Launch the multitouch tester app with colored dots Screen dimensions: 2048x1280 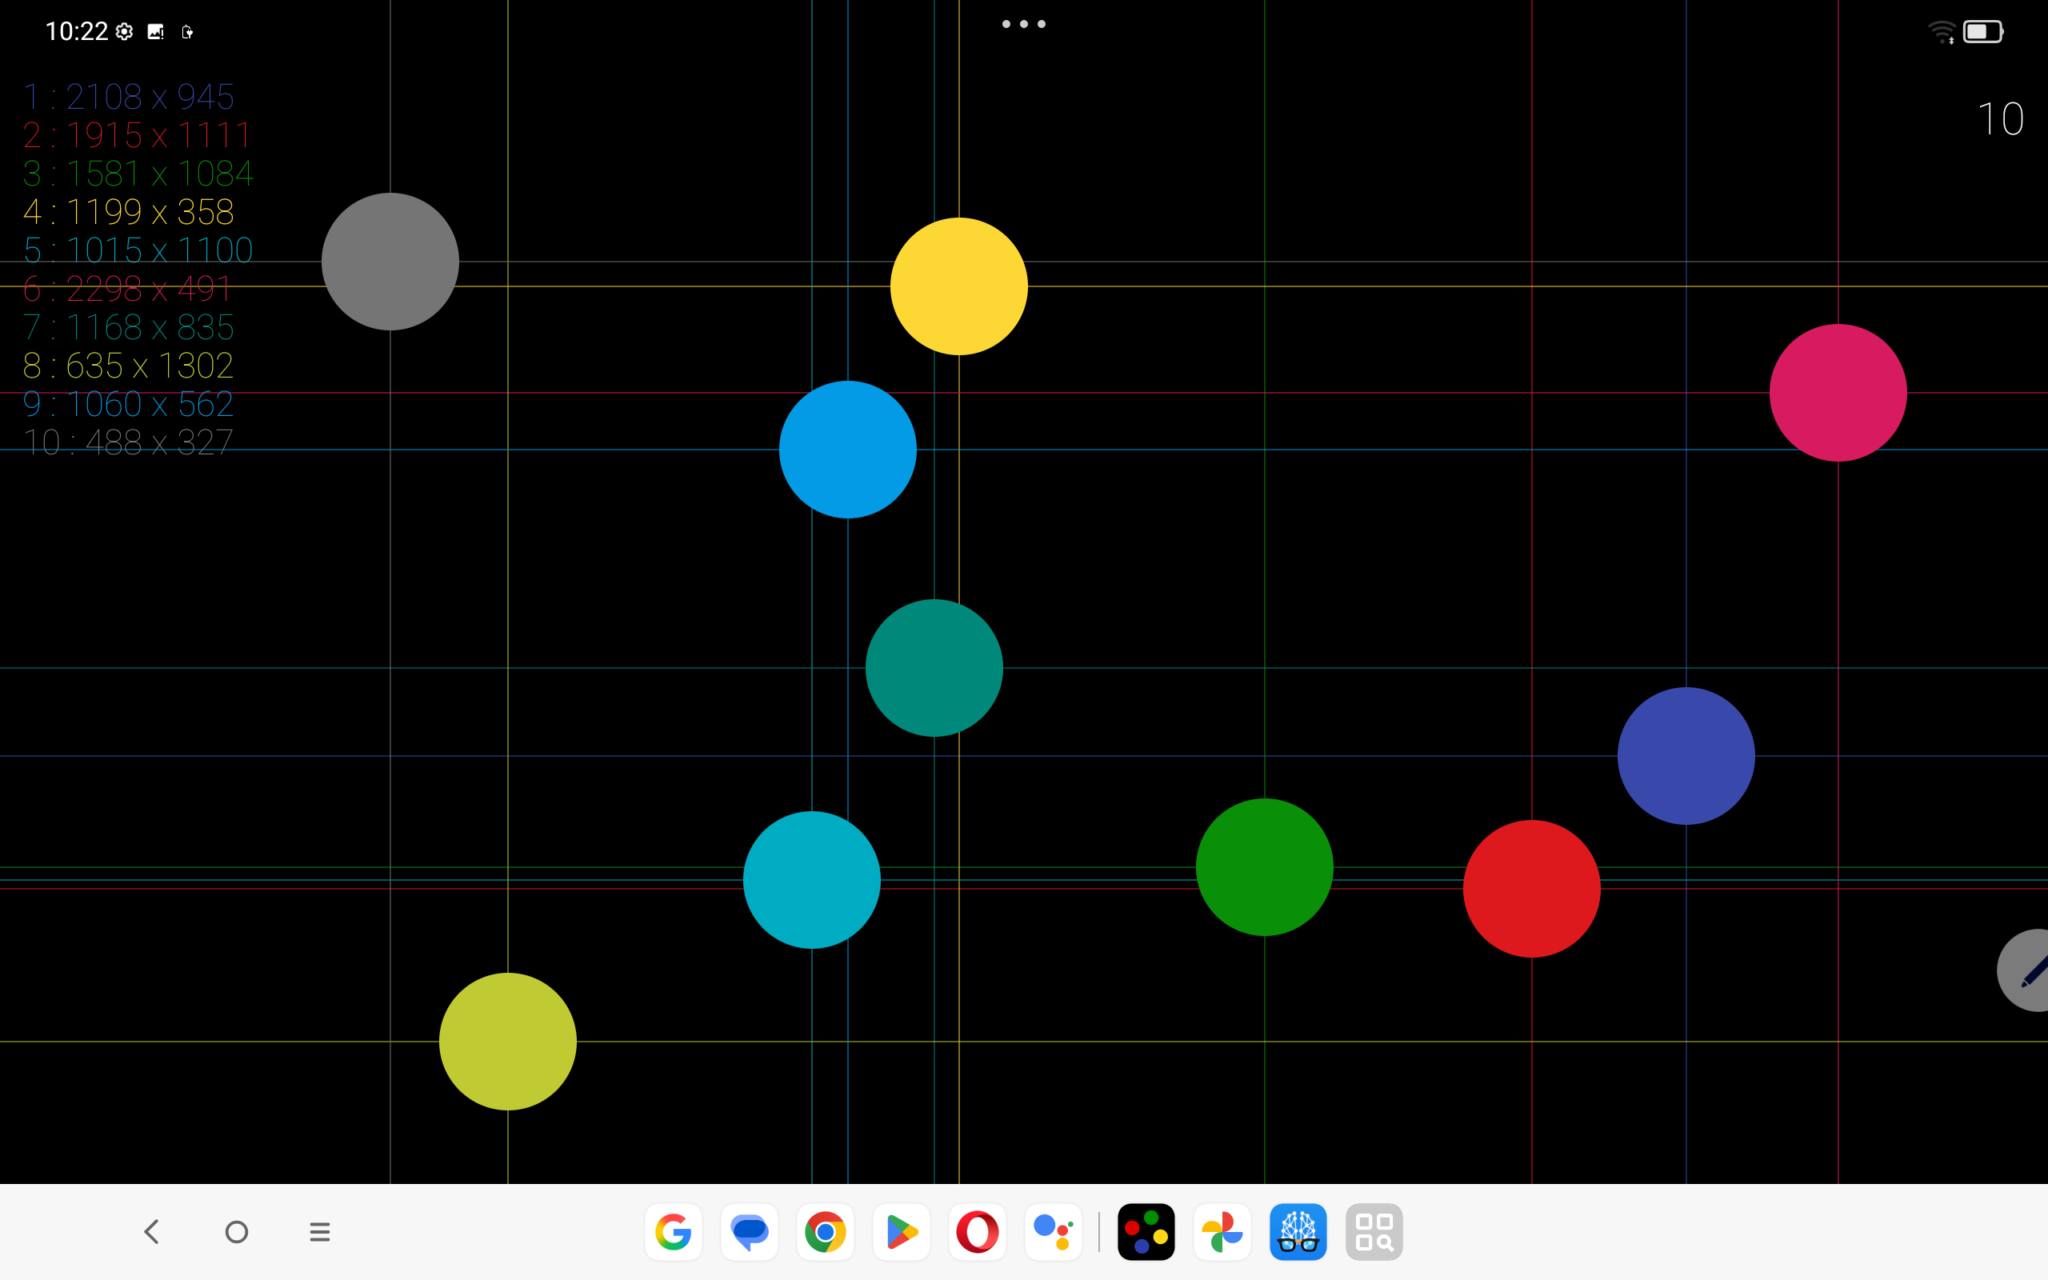coord(1146,1232)
